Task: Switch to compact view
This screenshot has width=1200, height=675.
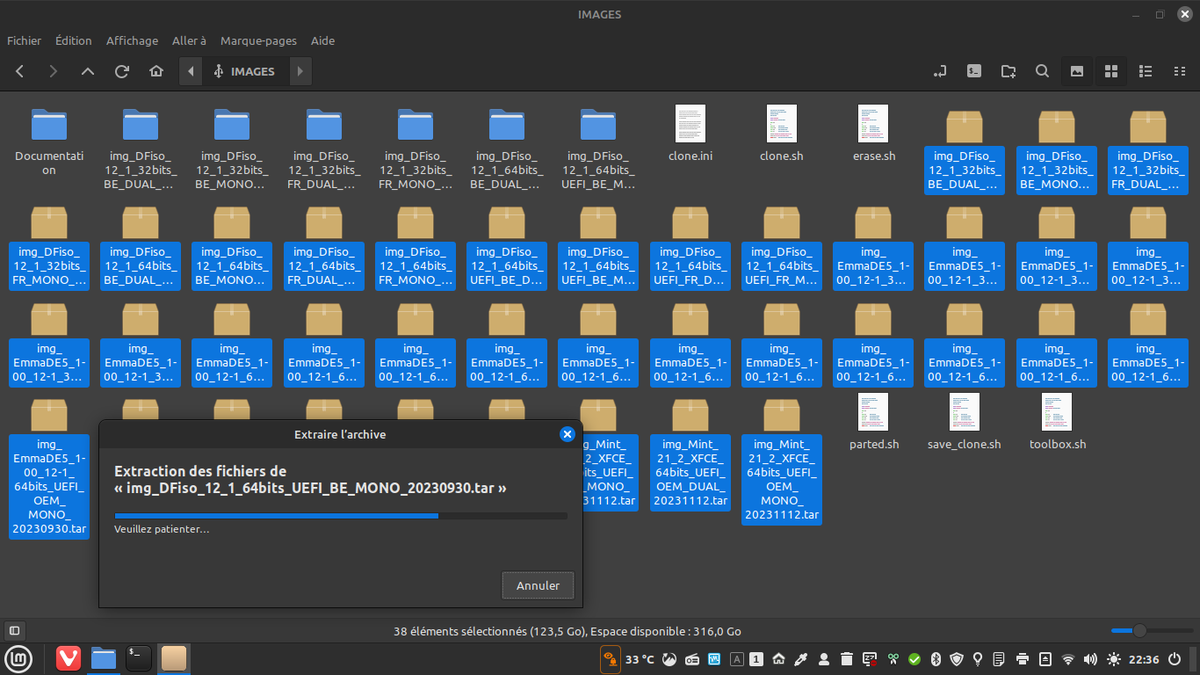Action: coord(1179,71)
